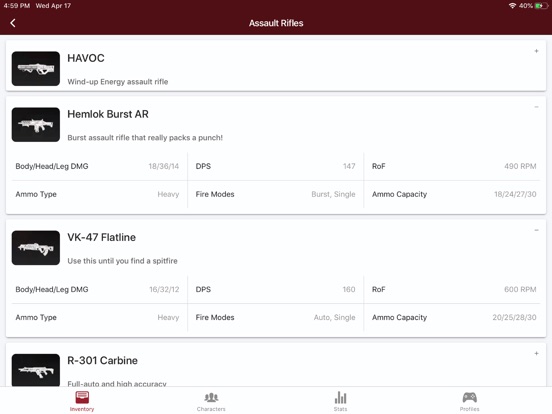Image resolution: width=552 pixels, height=414 pixels.
Task: Select the Stats tab label
Action: (x=340, y=409)
